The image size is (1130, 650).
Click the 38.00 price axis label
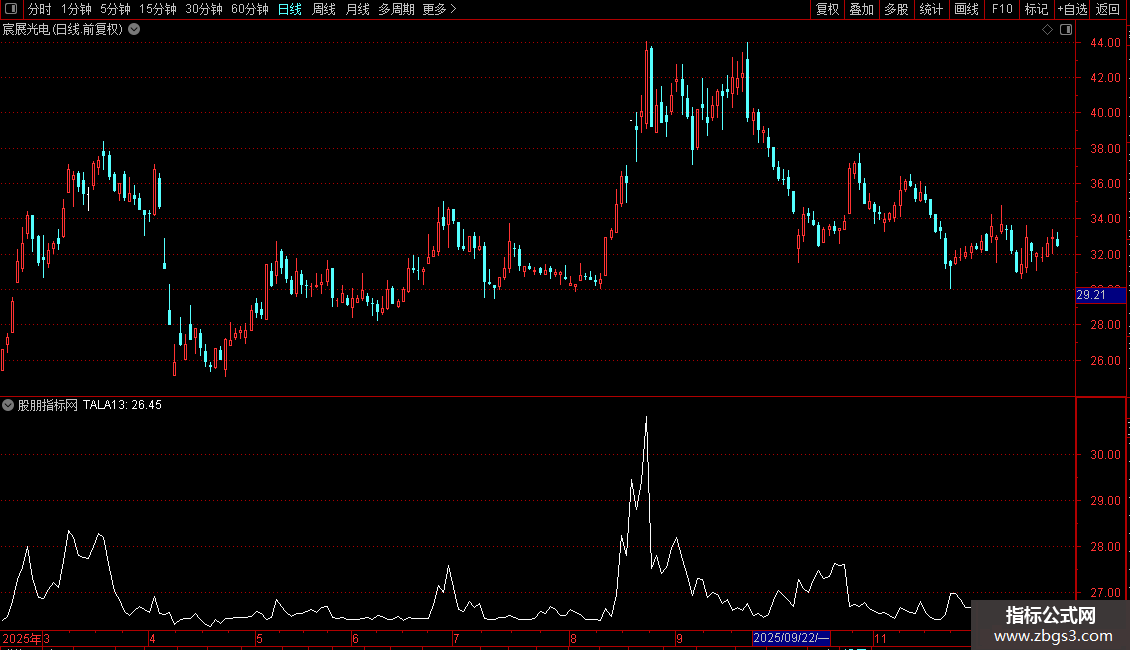(1105, 148)
